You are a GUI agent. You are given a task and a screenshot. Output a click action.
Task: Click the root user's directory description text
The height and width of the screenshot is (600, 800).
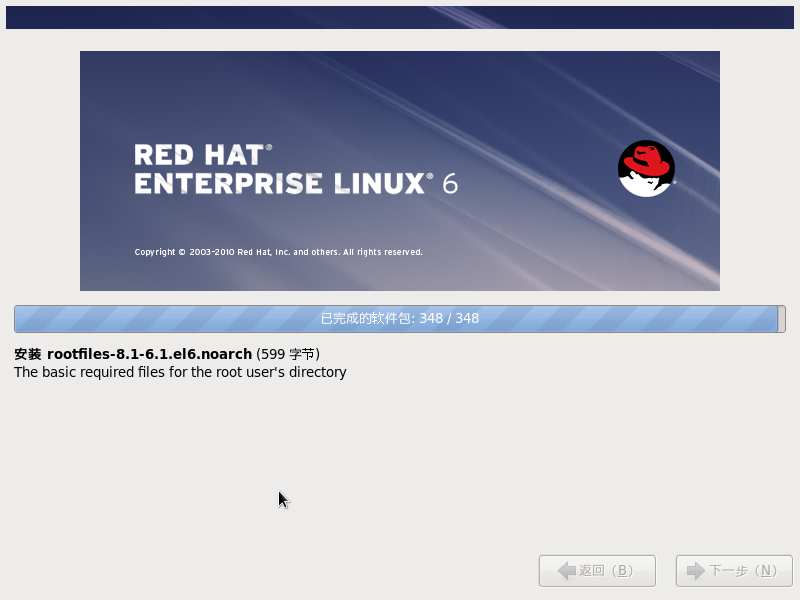[180, 372]
